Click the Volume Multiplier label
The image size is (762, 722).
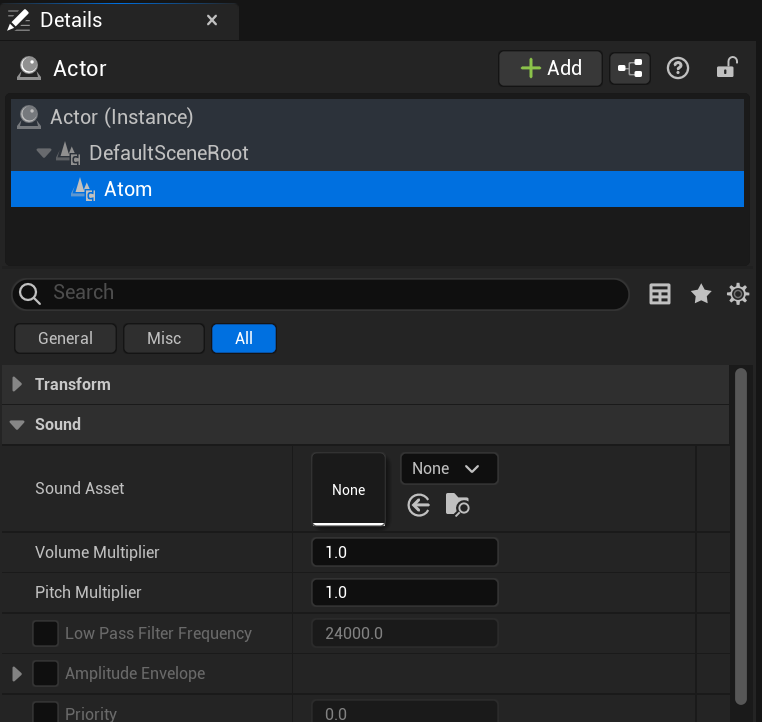[97, 552]
